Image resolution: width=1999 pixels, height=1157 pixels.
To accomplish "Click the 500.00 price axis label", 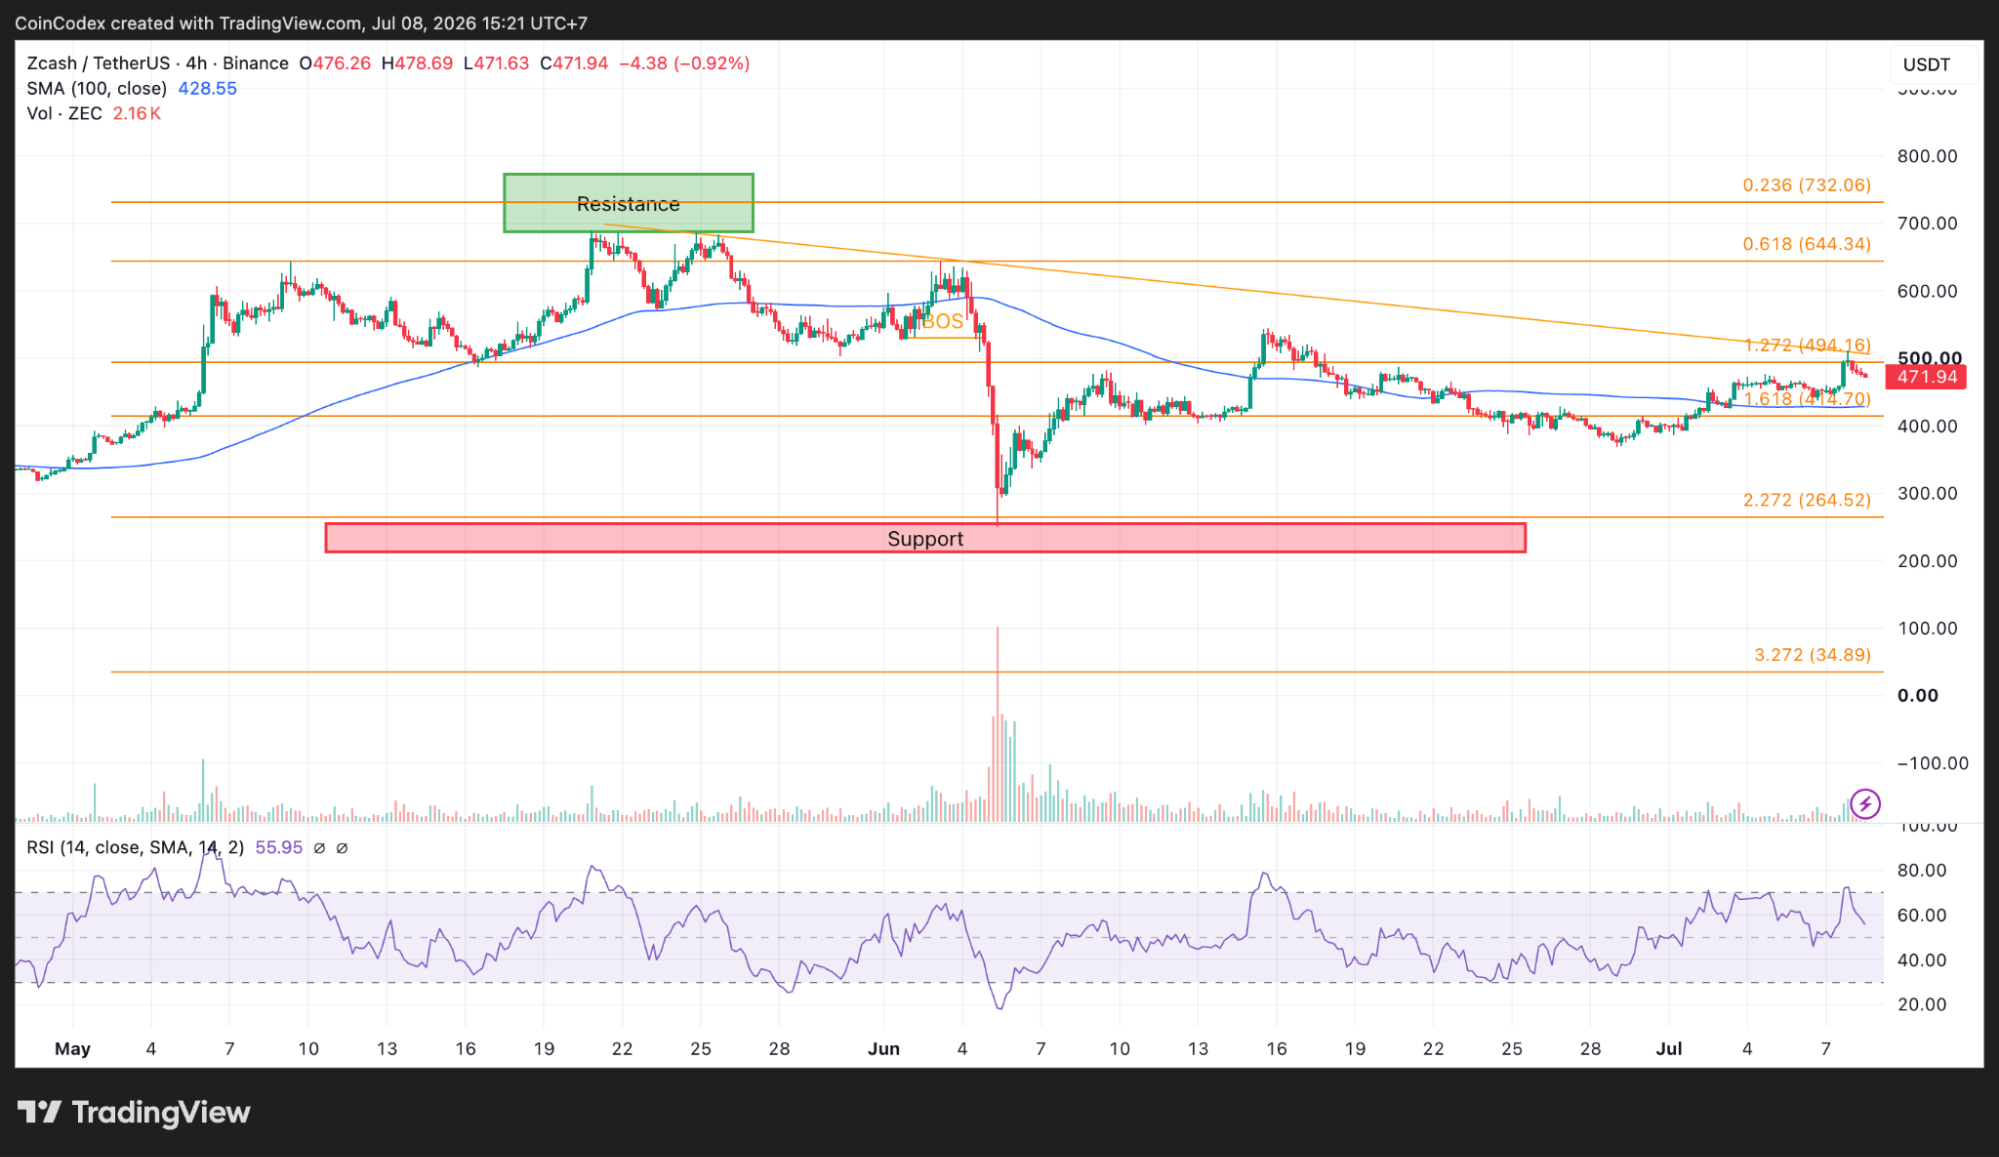I will click(x=1929, y=358).
